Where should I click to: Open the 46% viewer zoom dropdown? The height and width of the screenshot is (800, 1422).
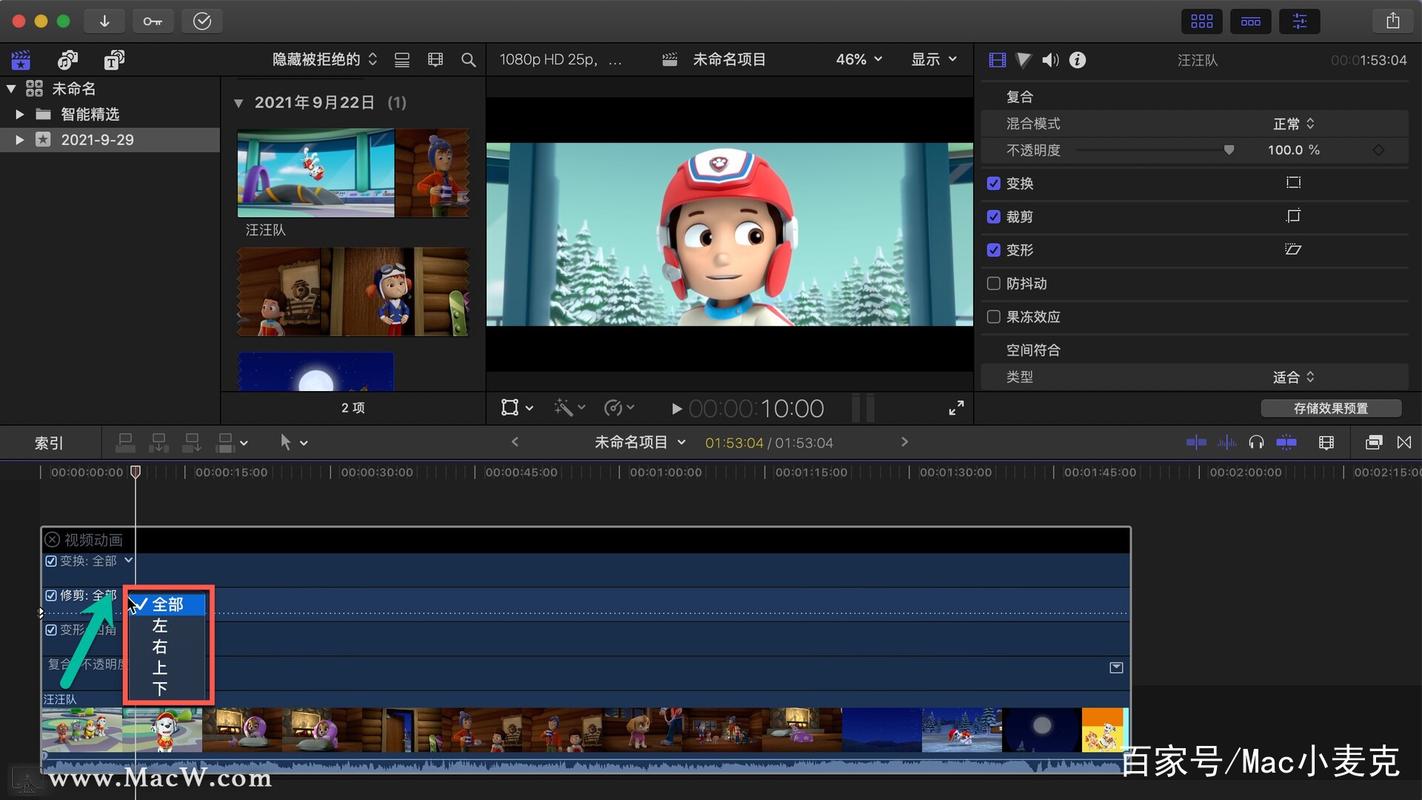859,60
